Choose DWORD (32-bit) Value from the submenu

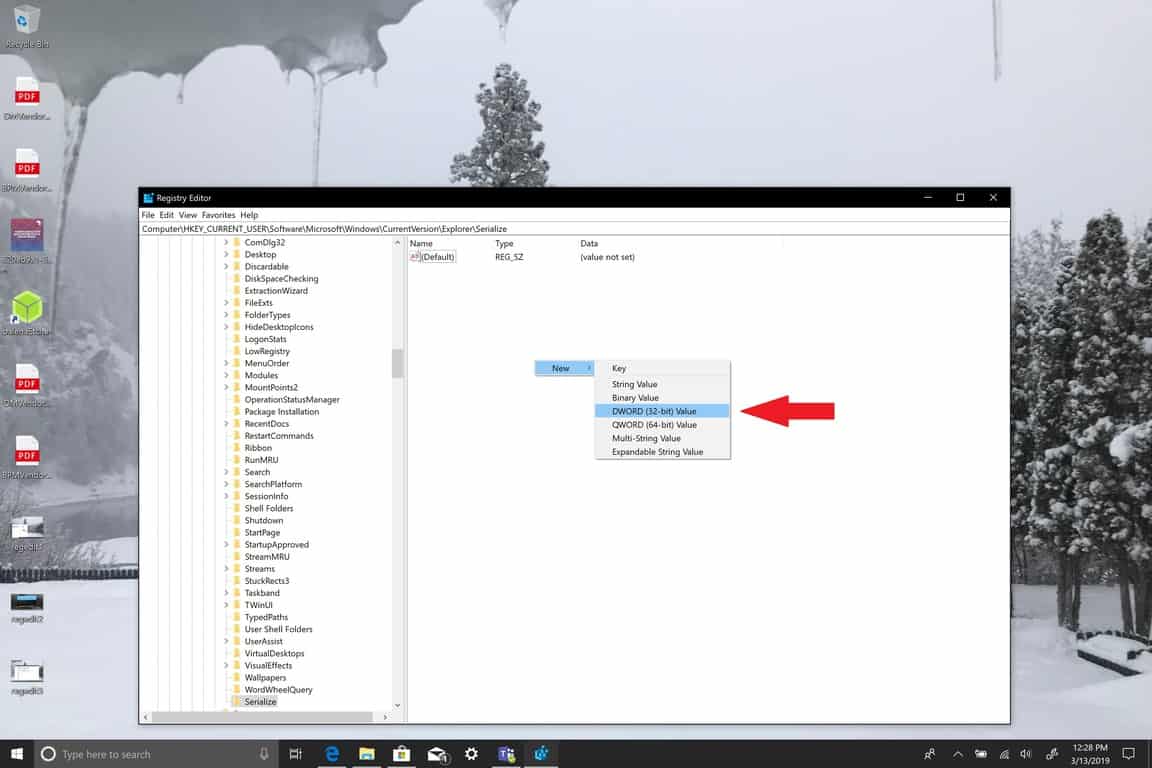coord(654,411)
